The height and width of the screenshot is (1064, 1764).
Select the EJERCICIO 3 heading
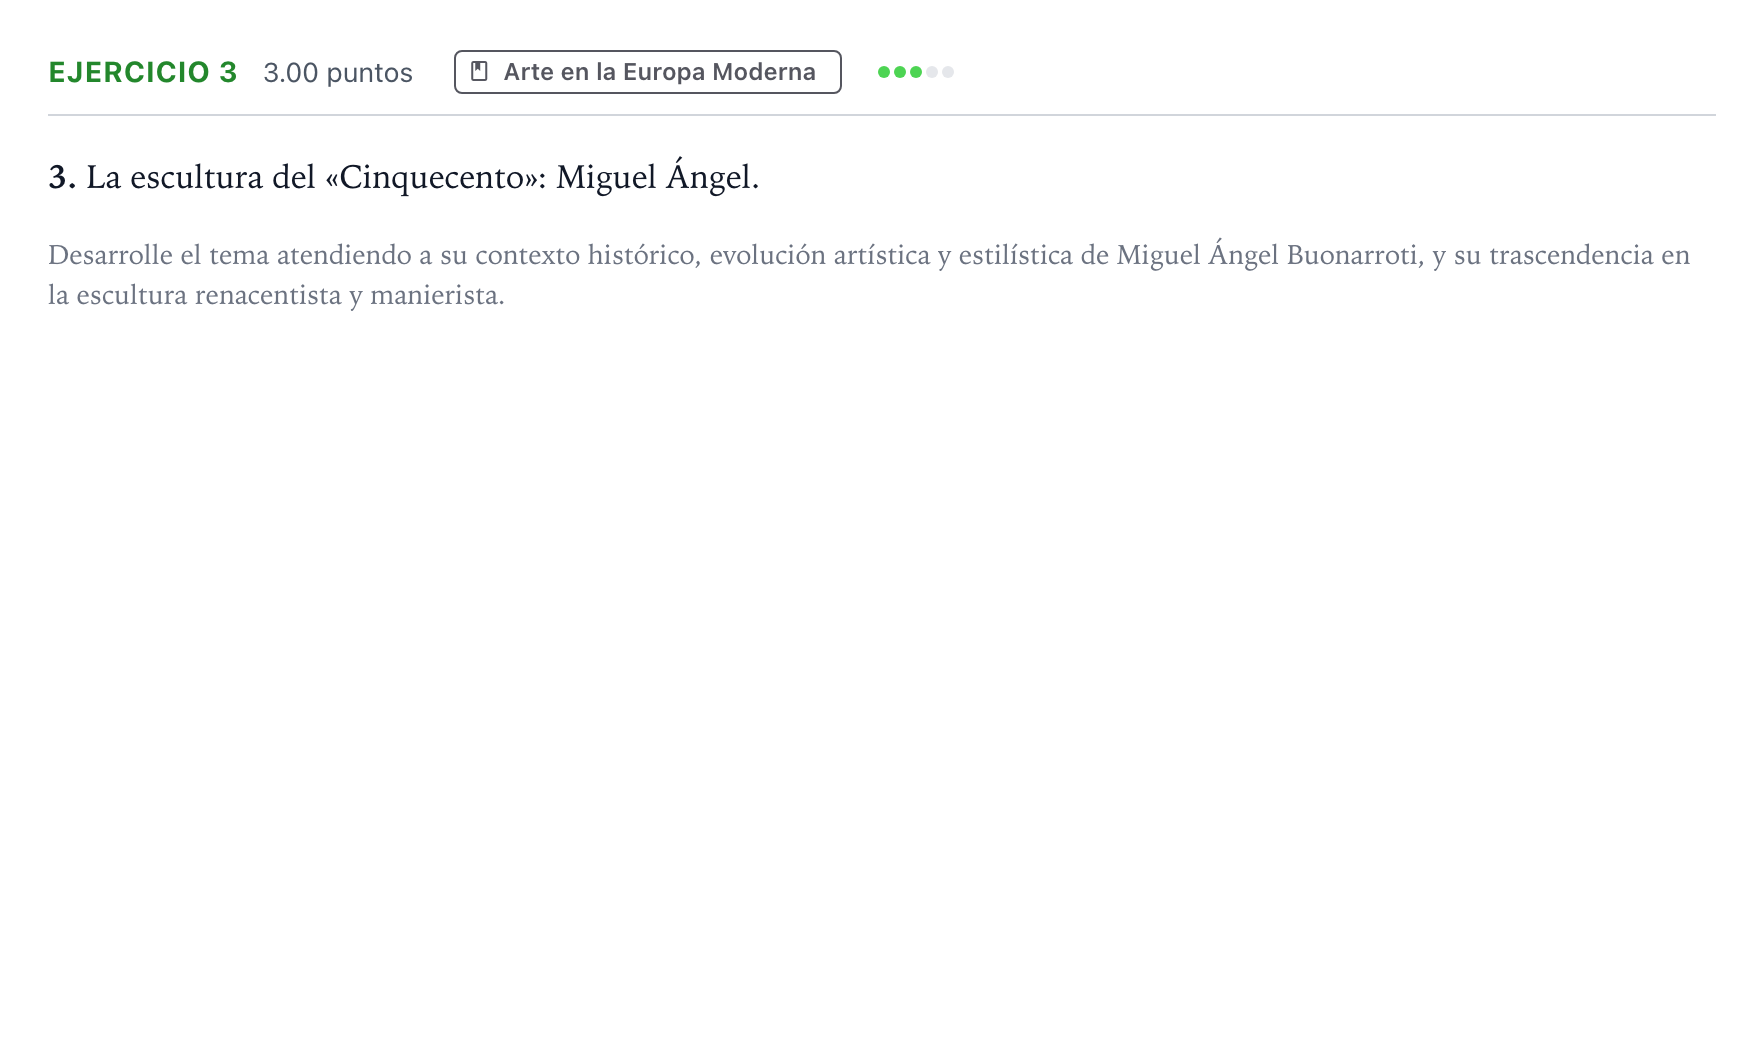tap(143, 72)
